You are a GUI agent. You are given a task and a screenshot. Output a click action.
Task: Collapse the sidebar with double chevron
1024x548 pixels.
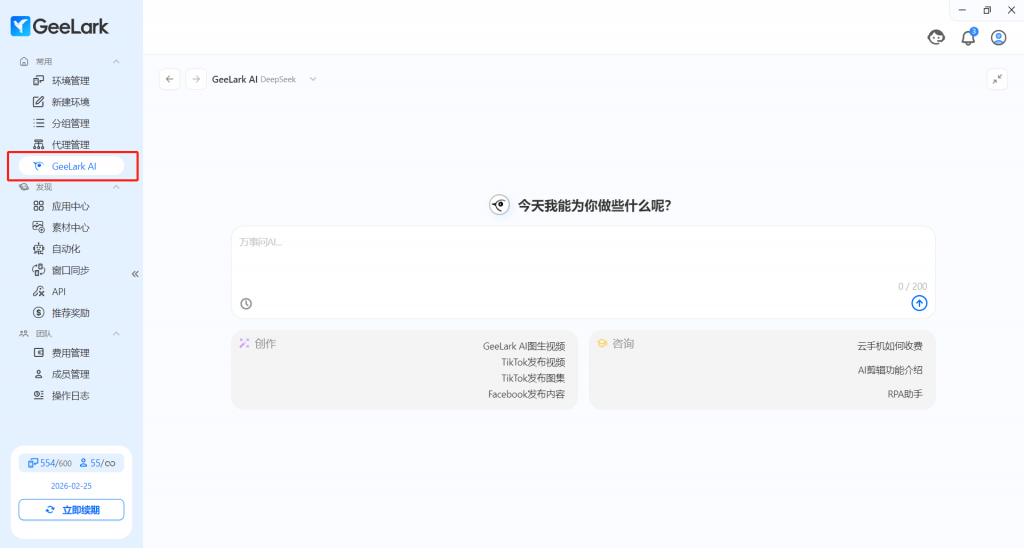[x=135, y=273]
